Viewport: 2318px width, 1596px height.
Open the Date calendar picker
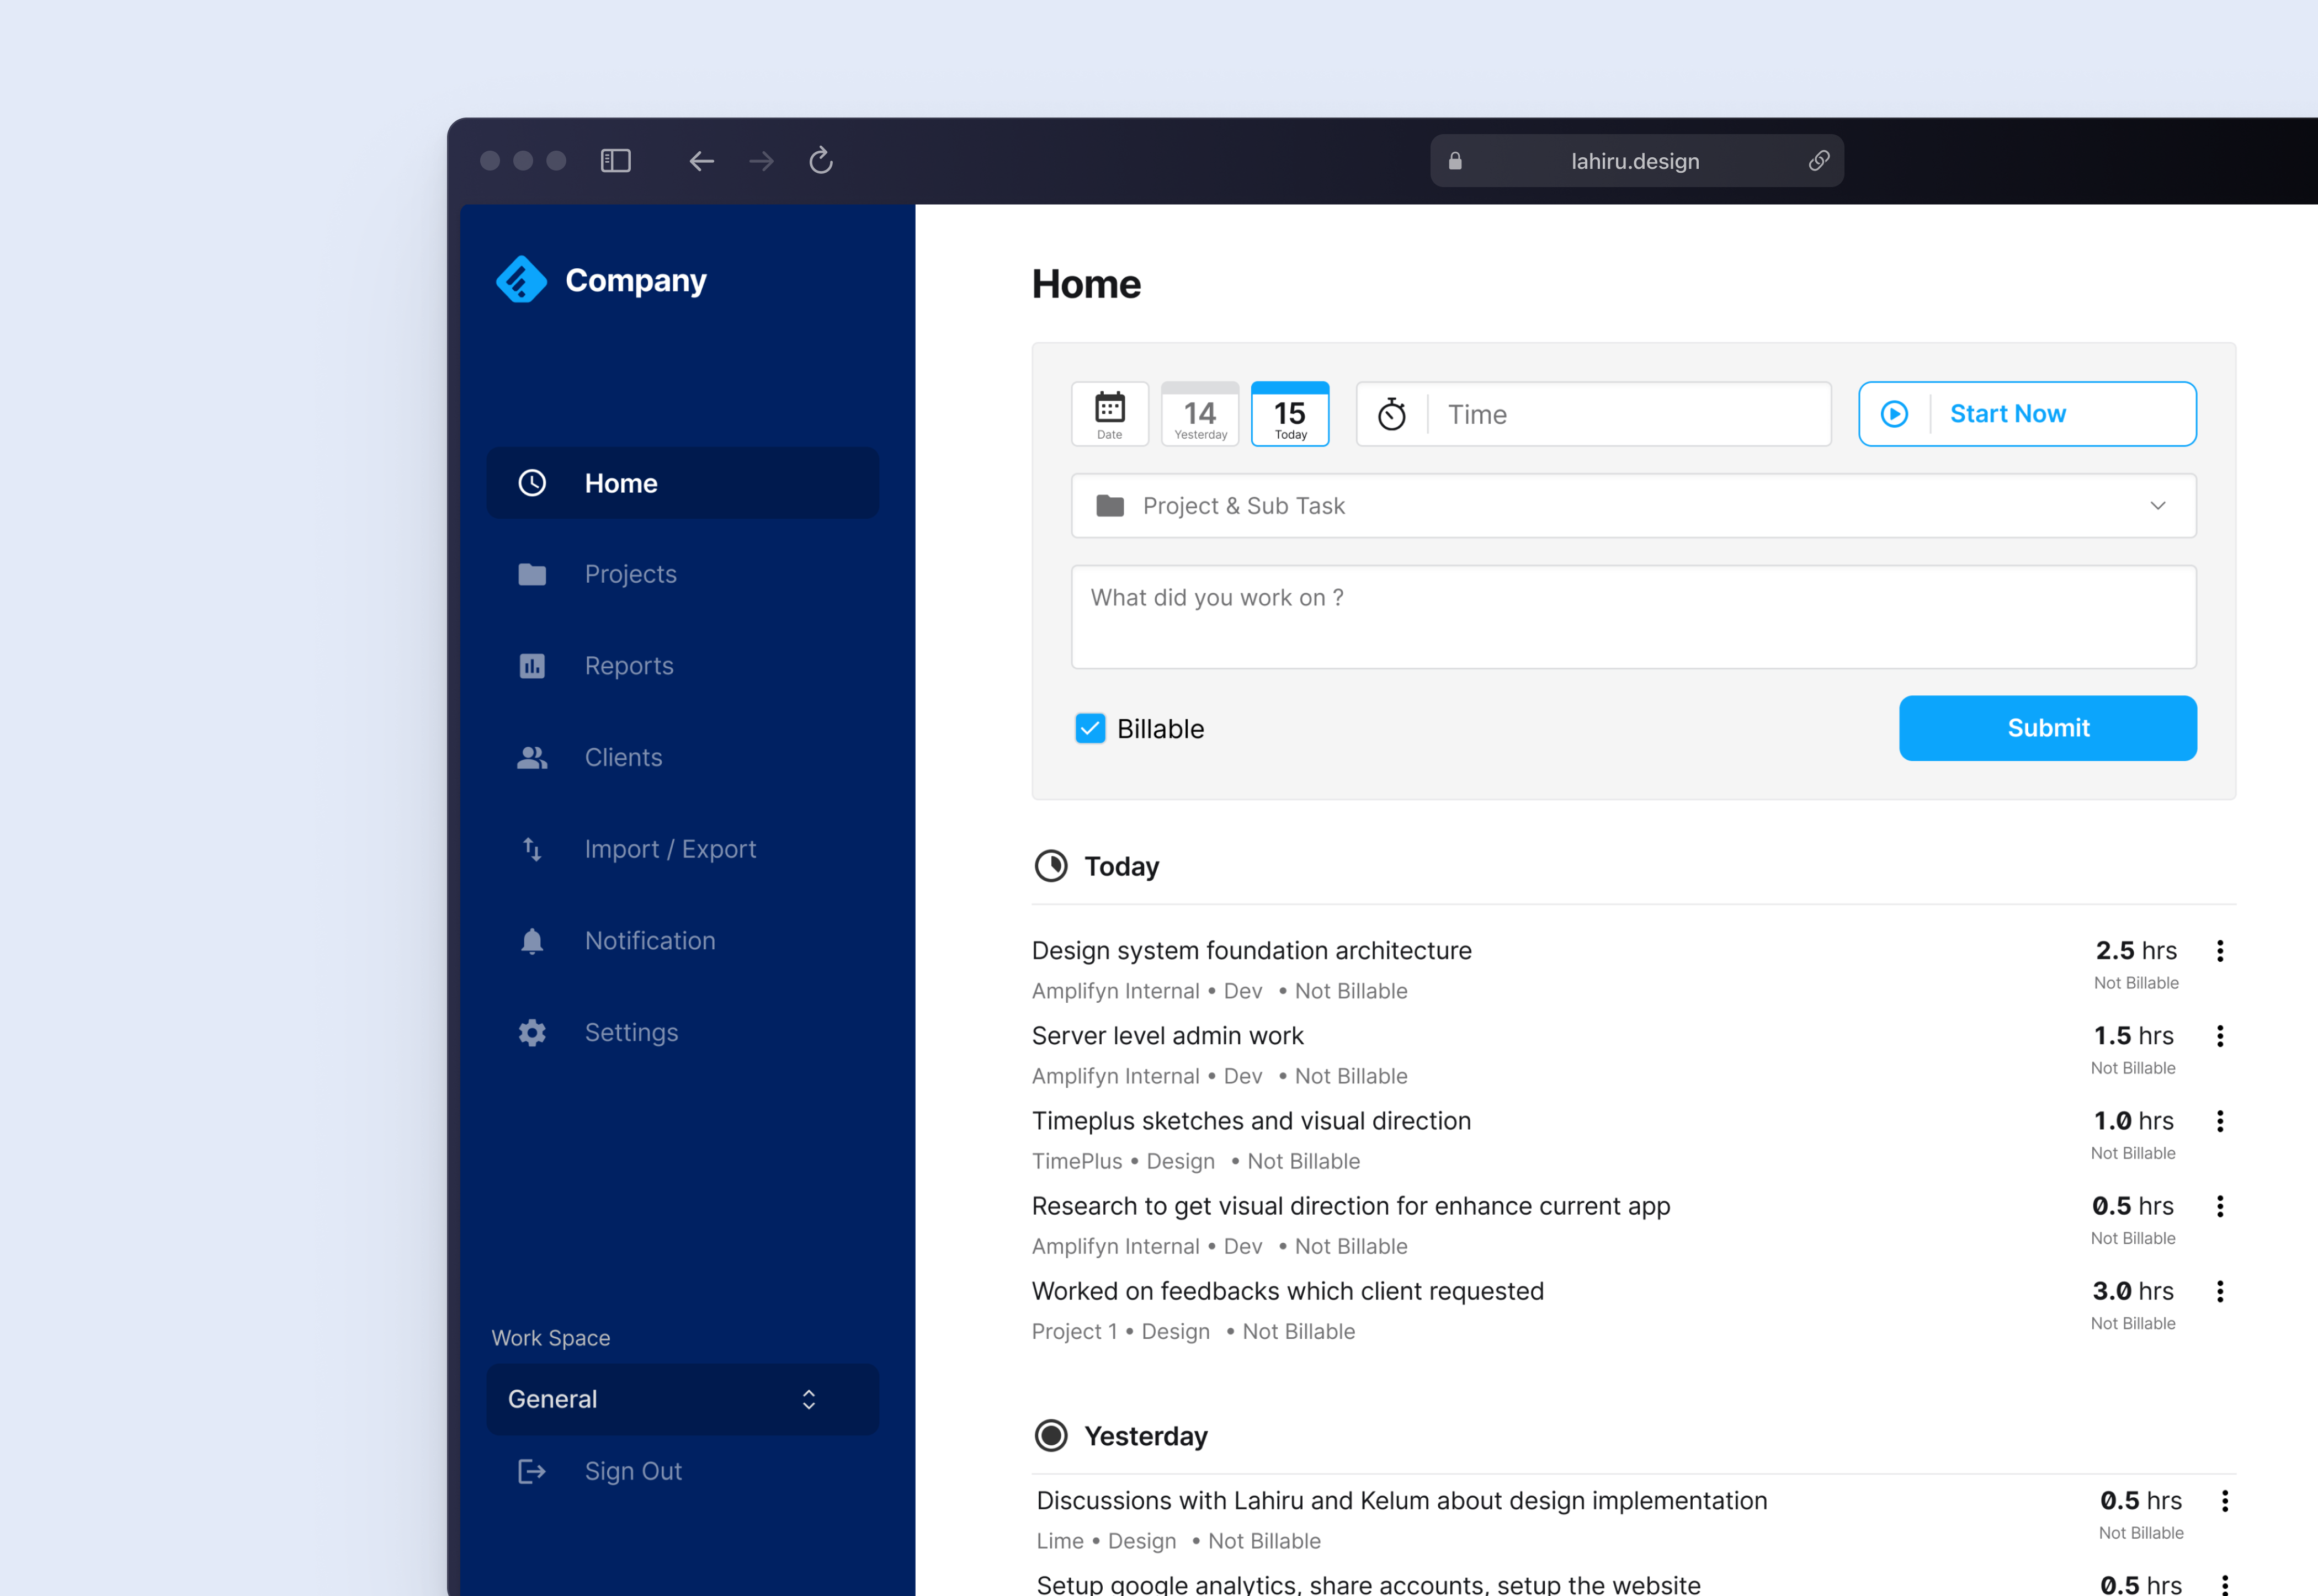(1109, 414)
